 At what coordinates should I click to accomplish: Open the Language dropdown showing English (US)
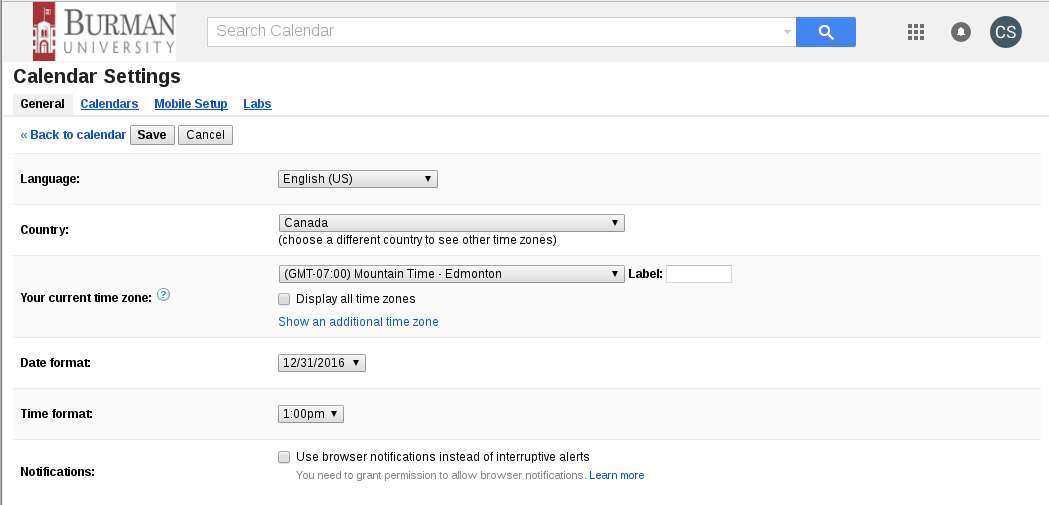pyautogui.click(x=358, y=179)
